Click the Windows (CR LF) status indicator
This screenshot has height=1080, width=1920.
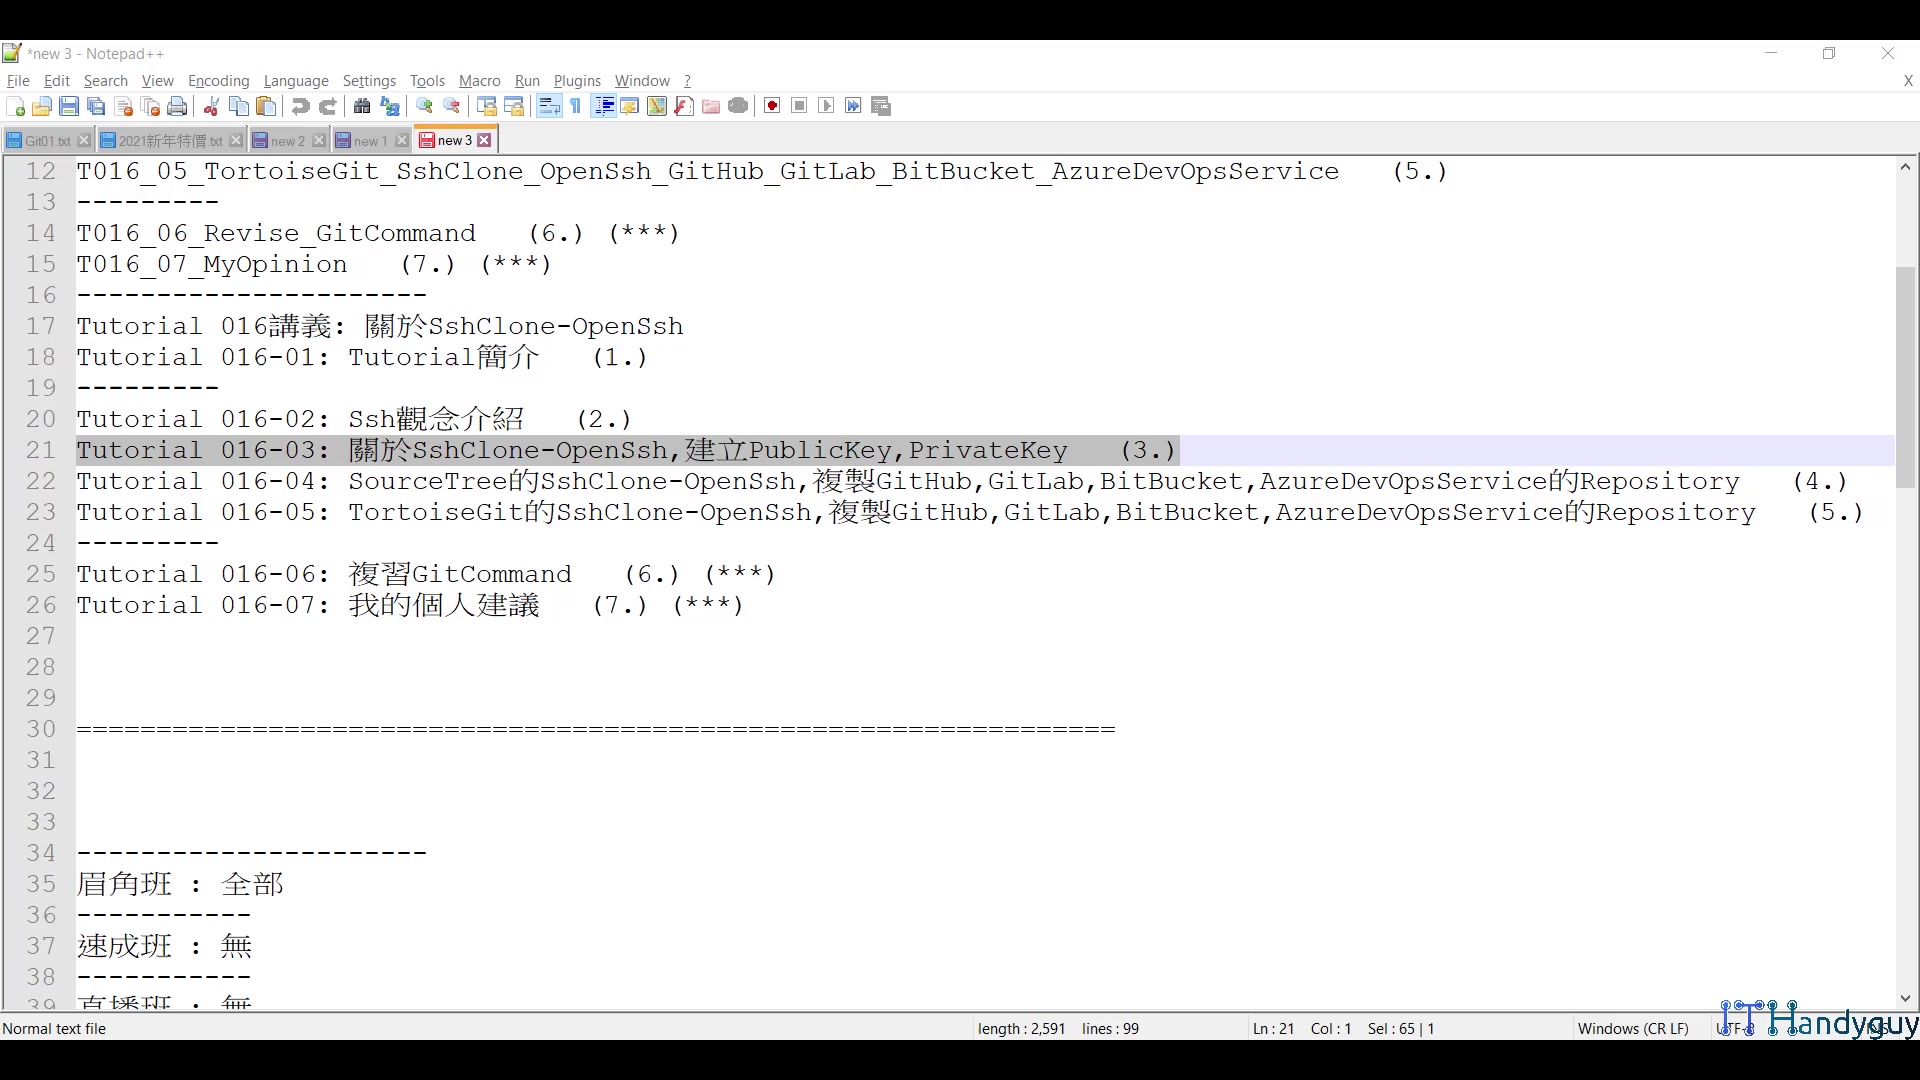[x=1632, y=1028]
